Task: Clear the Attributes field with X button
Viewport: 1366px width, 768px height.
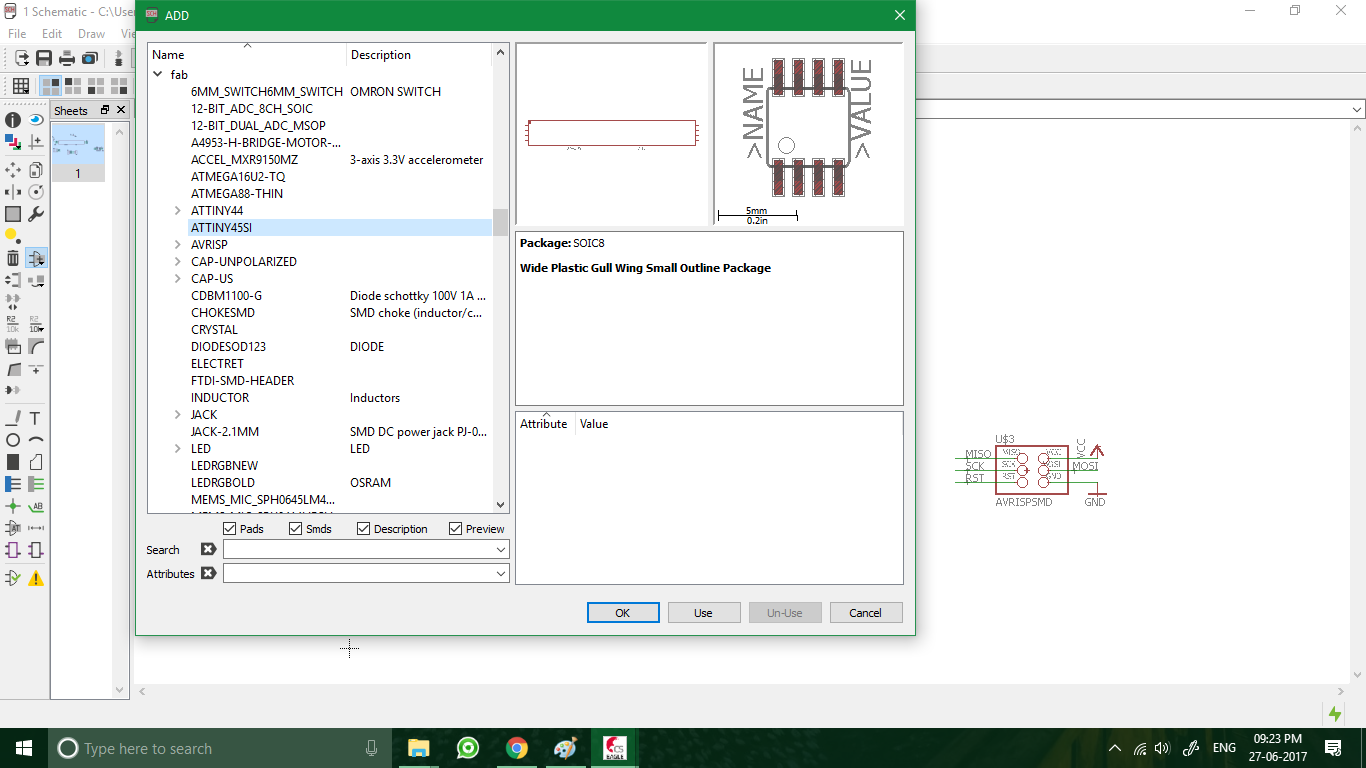Action: pos(208,573)
